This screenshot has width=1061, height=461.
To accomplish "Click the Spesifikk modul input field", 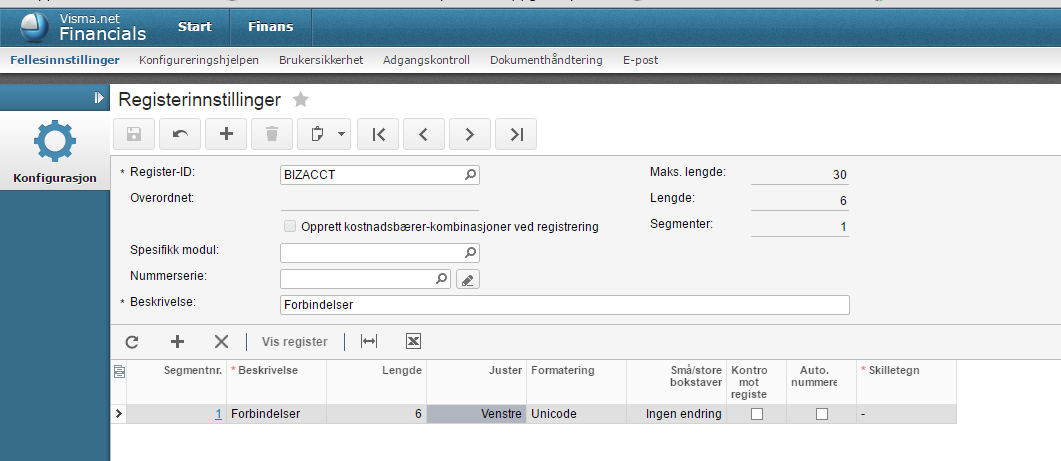I will click(x=380, y=253).
